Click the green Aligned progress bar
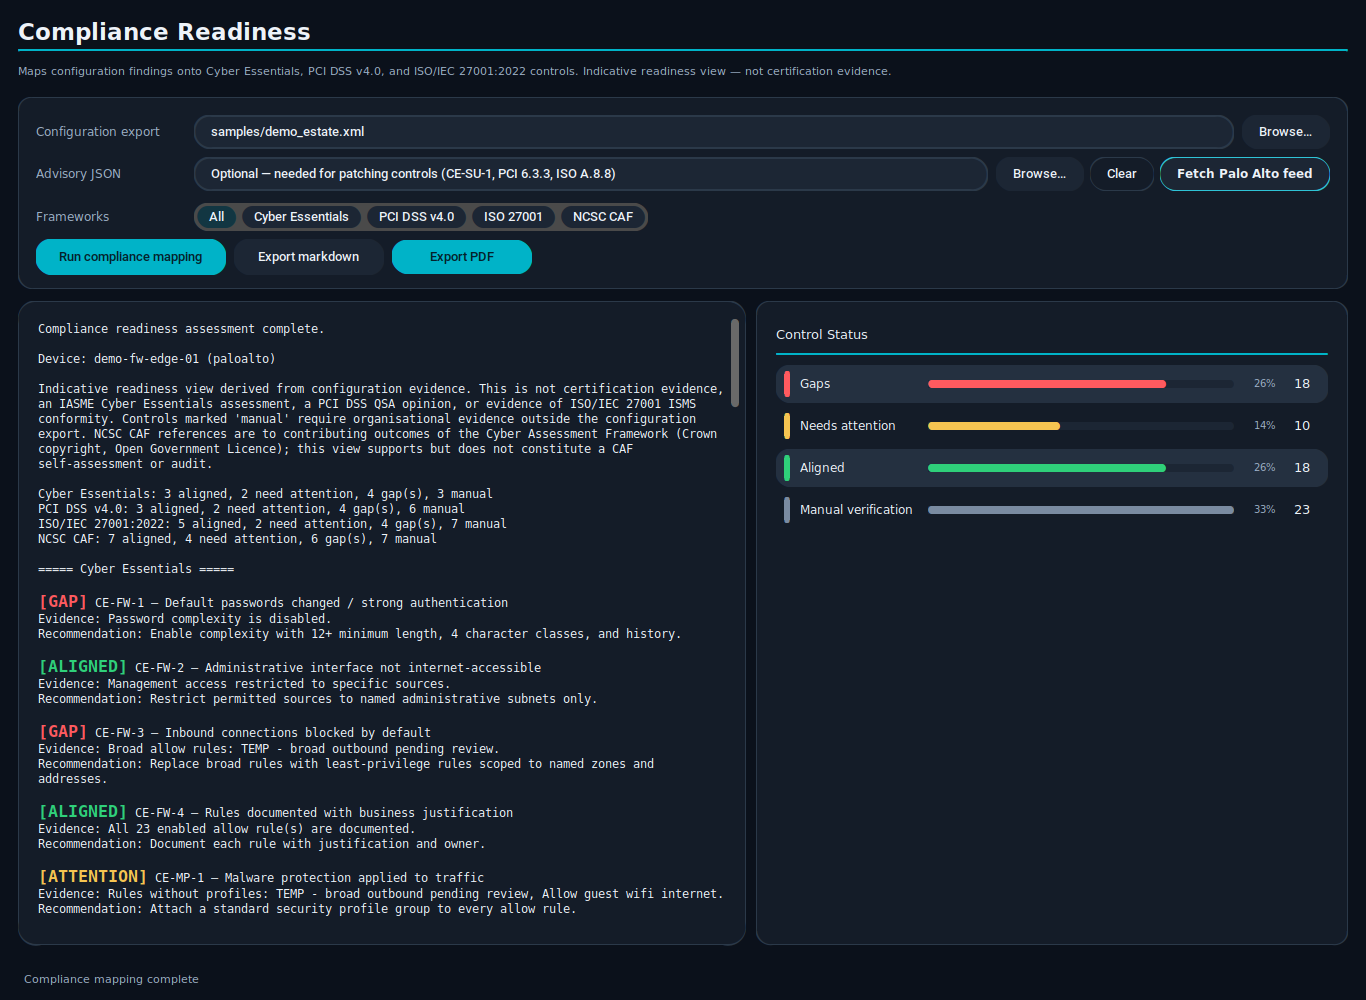Screen dimensions: 1366x1000 1047,468
